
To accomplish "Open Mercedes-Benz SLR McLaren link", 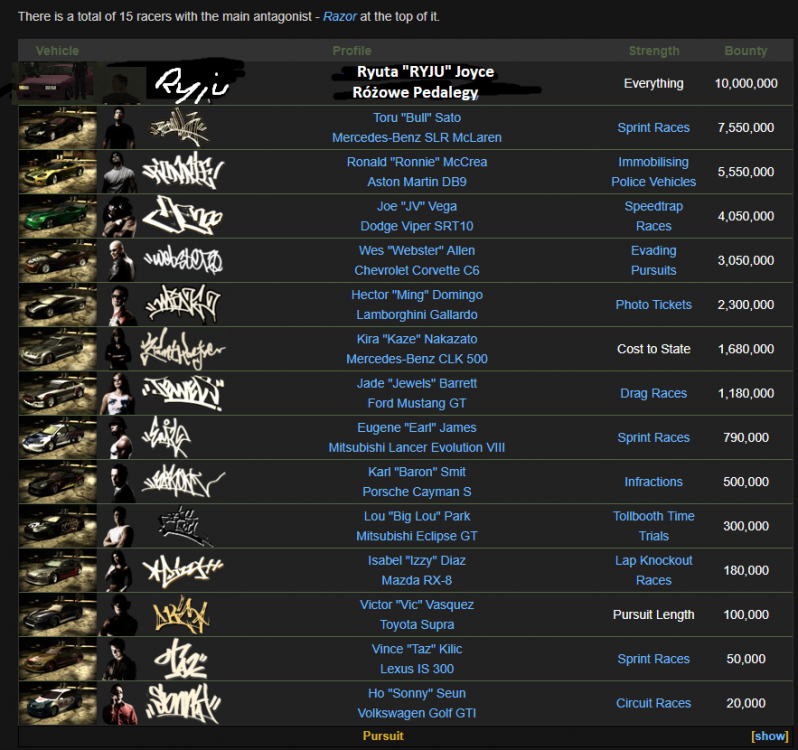I will pyautogui.click(x=417, y=137).
